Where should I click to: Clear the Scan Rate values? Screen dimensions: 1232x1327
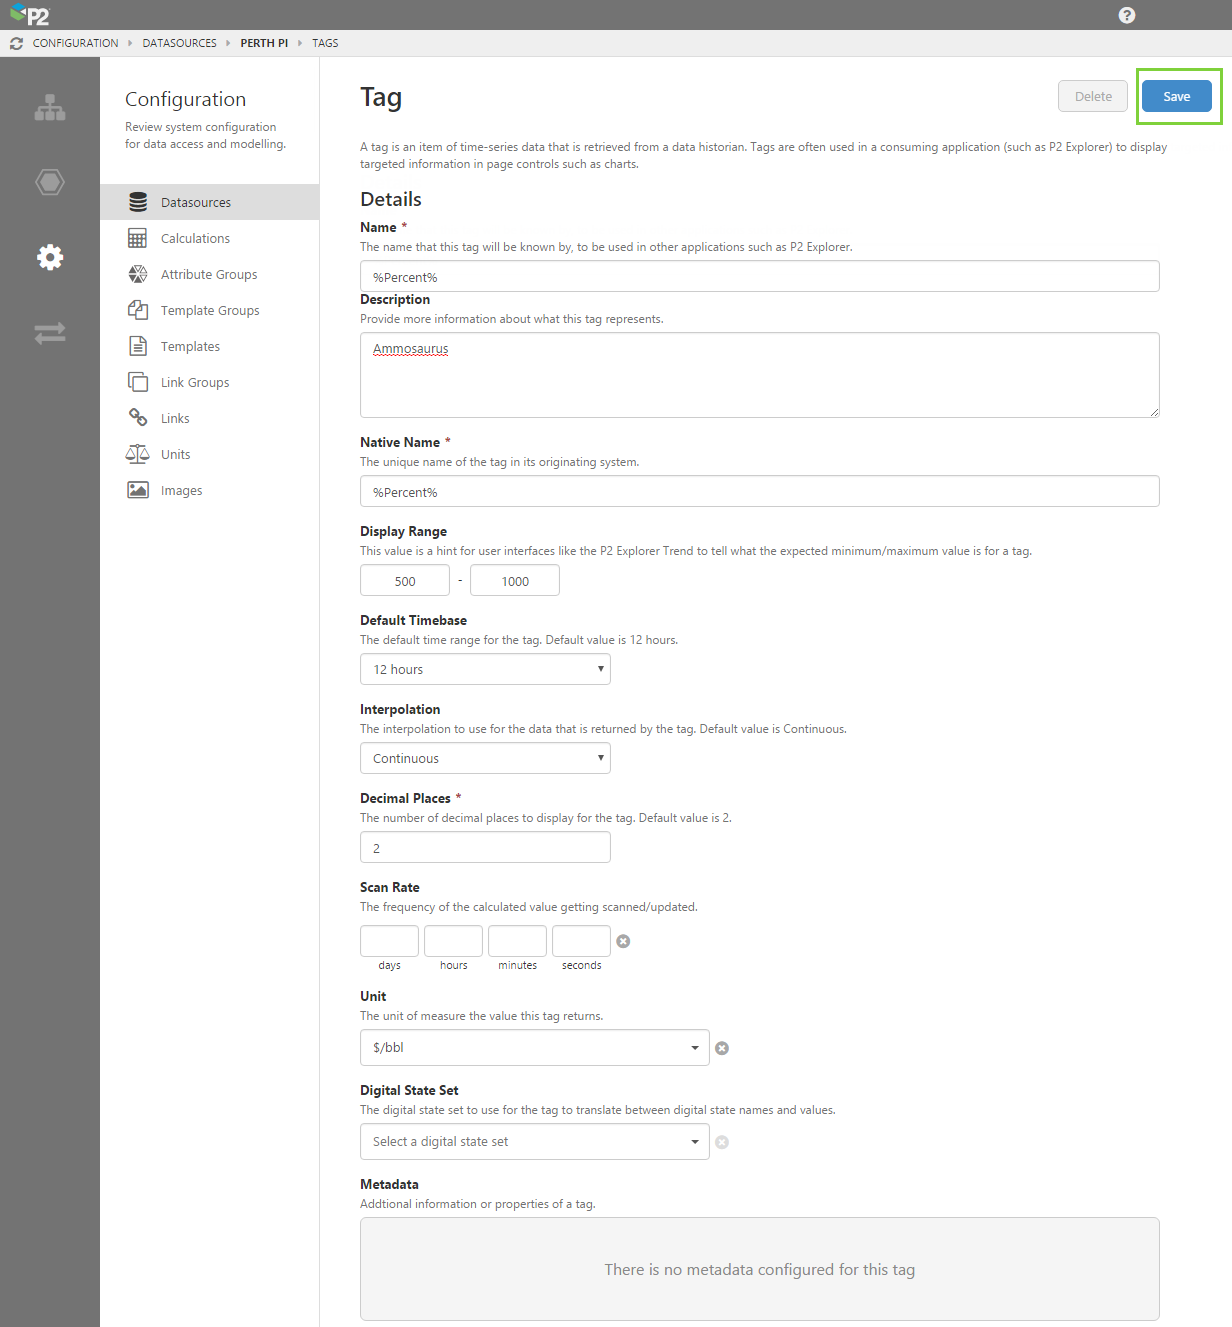[x=623, y=941]
